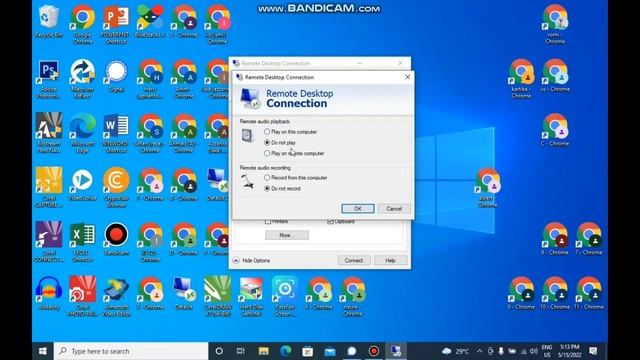Collapse settings with Hide Options
Screen dimensions: 640x360
(251, 260)
